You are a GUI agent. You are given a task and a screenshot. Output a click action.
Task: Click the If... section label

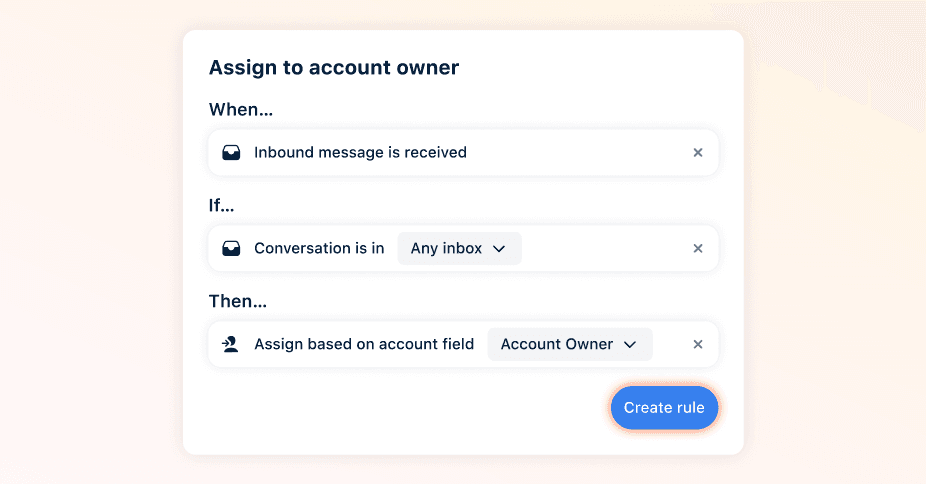point(221,205)
